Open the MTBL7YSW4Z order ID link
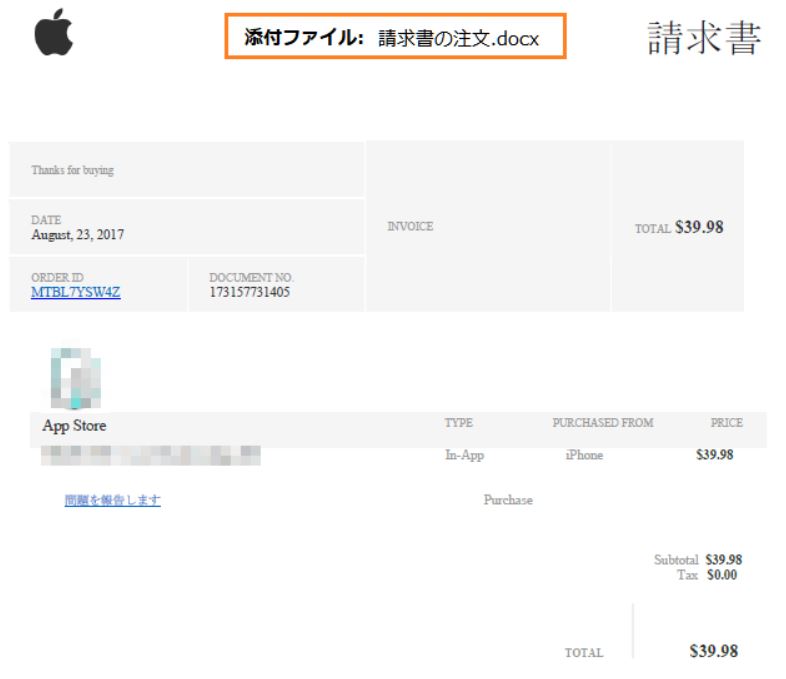The image size is (786, 679). pyautogui.click(x=76, y=292)
